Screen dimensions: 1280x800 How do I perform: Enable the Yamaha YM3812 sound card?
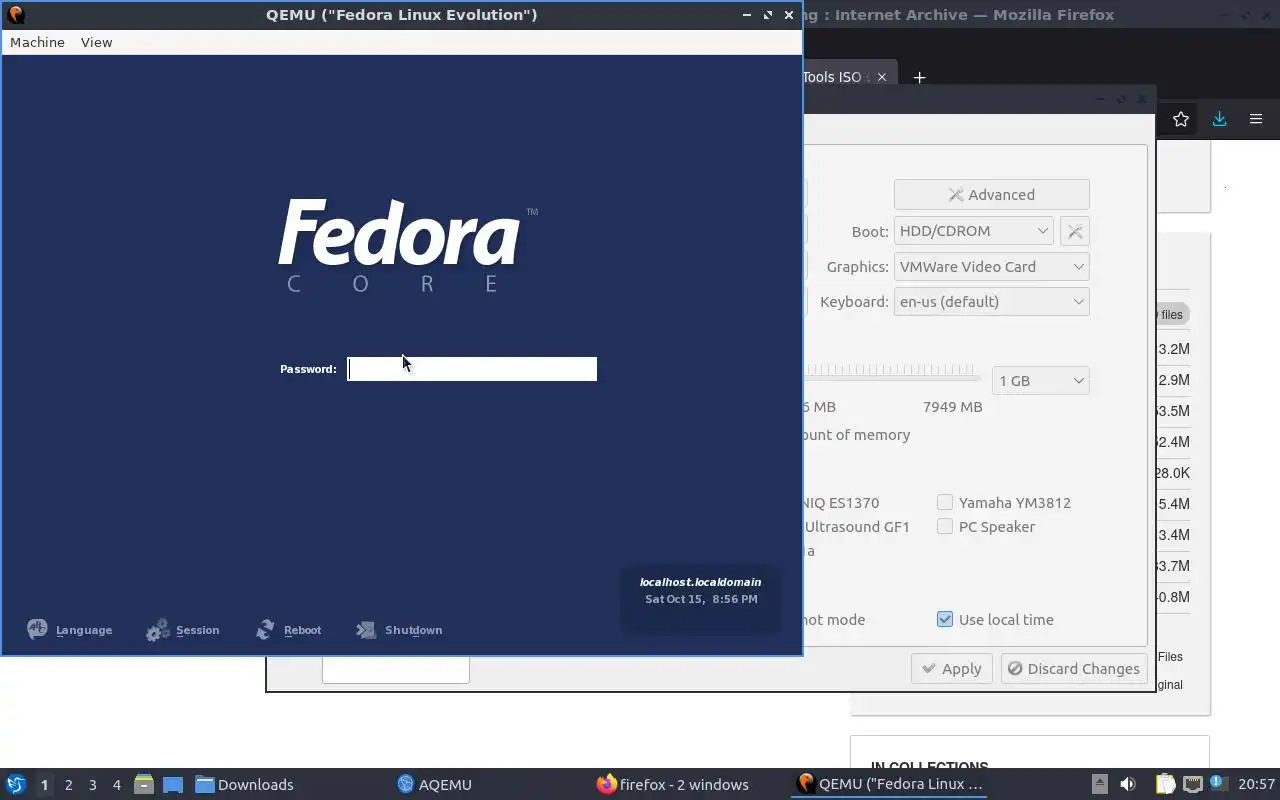[x=945, y=502]
